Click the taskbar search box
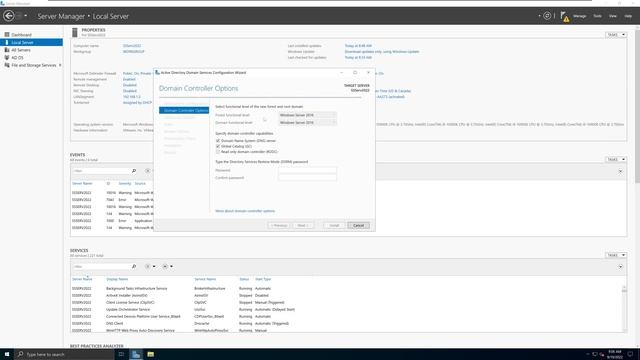Viewport: 640px width, 360px height. click(64, 354)
